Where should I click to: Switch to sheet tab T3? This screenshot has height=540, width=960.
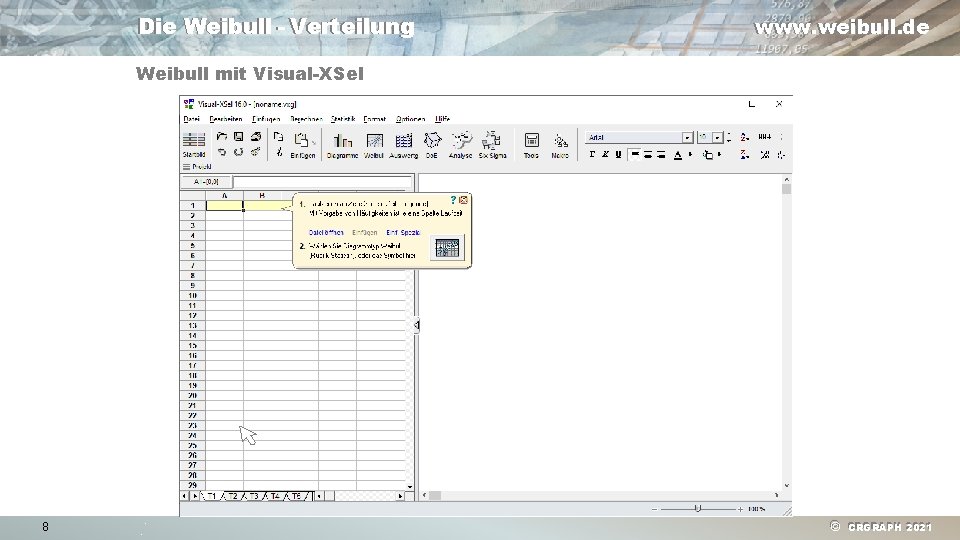coord(254,496)
